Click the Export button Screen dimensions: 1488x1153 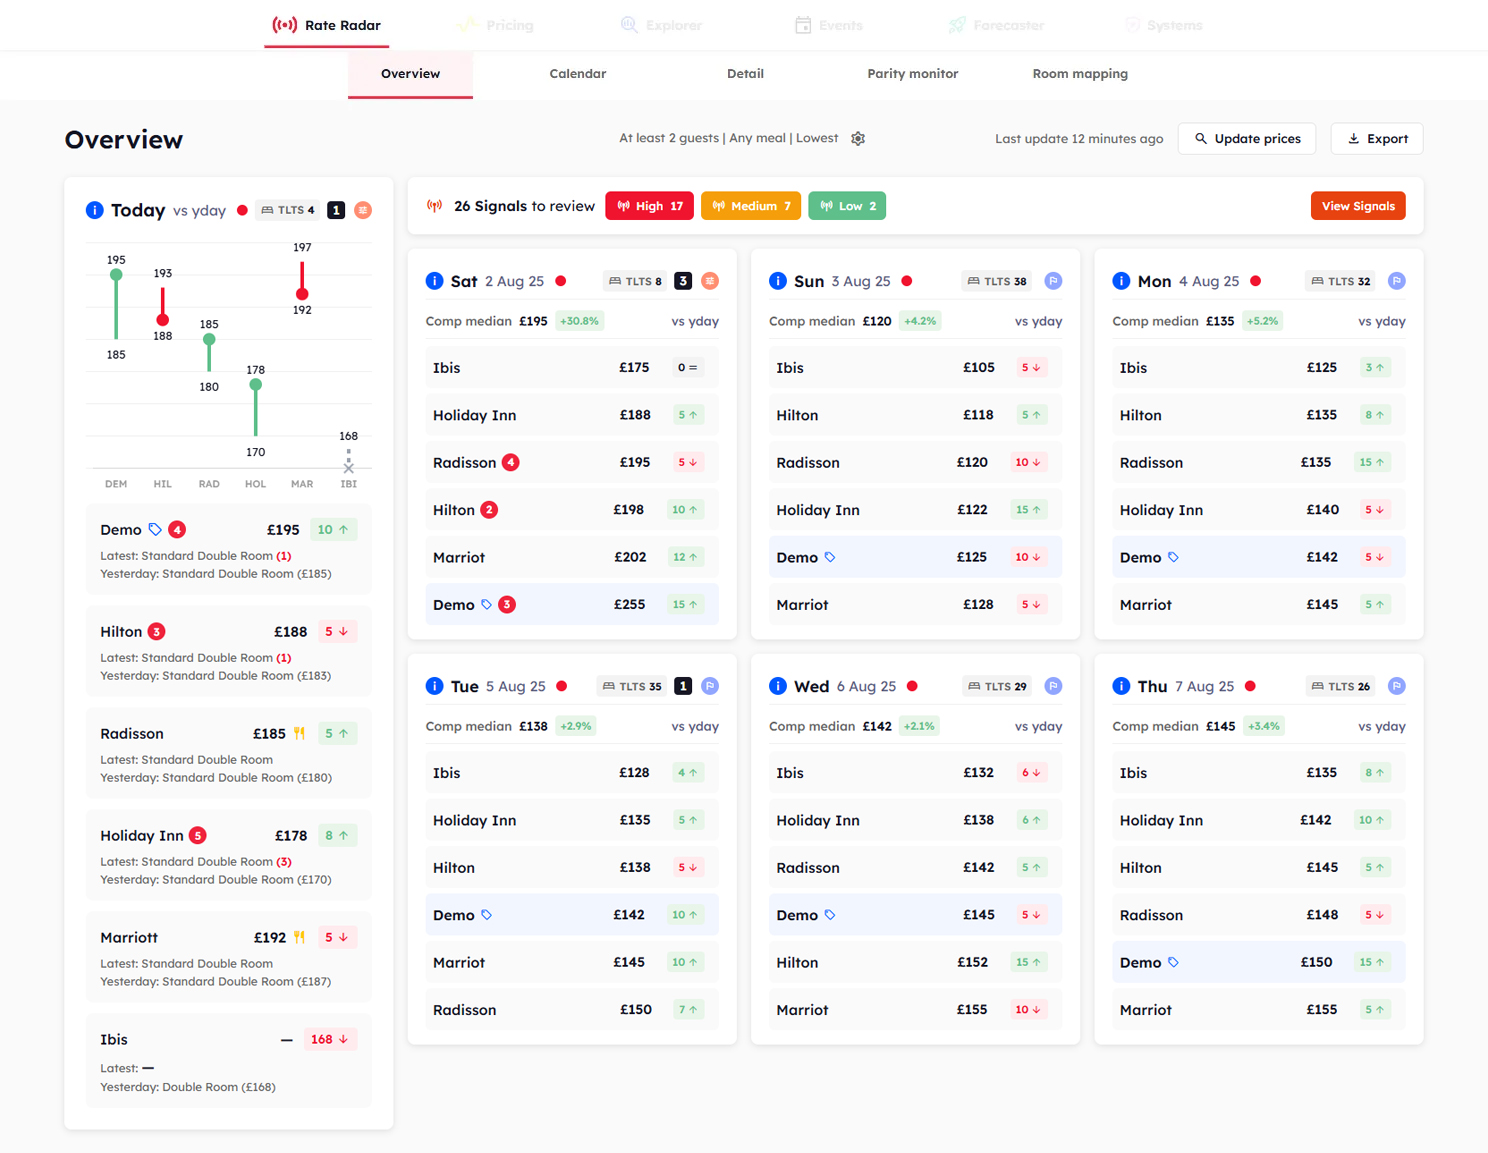click(1377, 139)
